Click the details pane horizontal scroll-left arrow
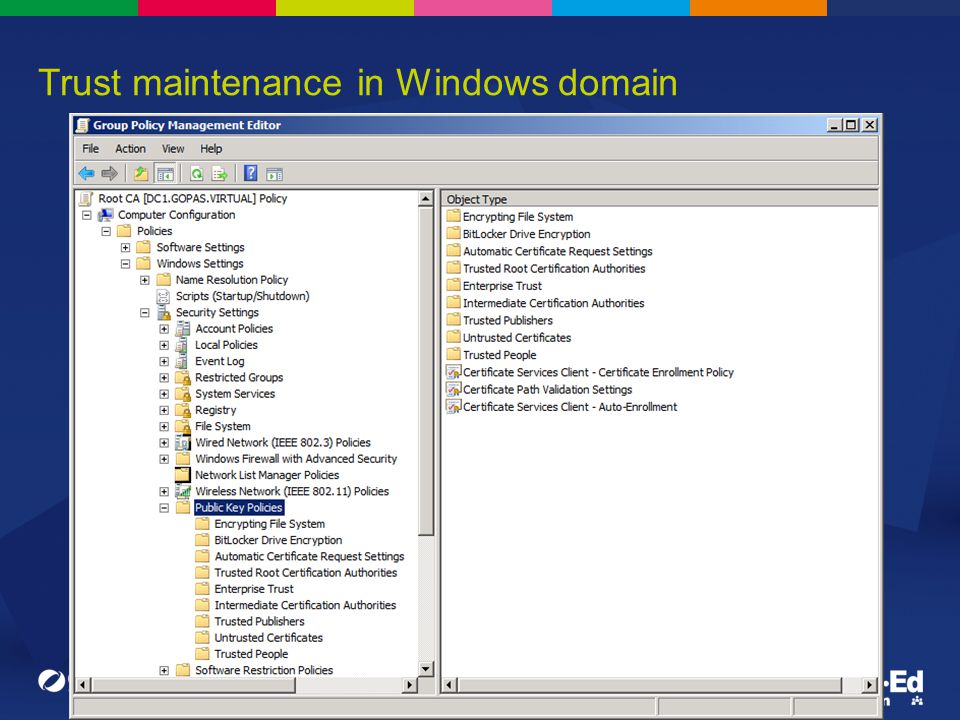 (449, 684)
